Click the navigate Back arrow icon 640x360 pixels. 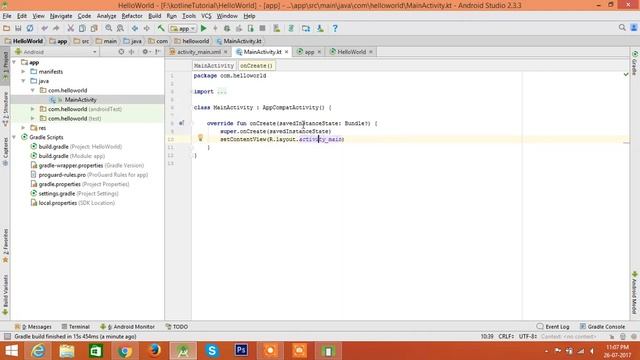coord(134,28)
